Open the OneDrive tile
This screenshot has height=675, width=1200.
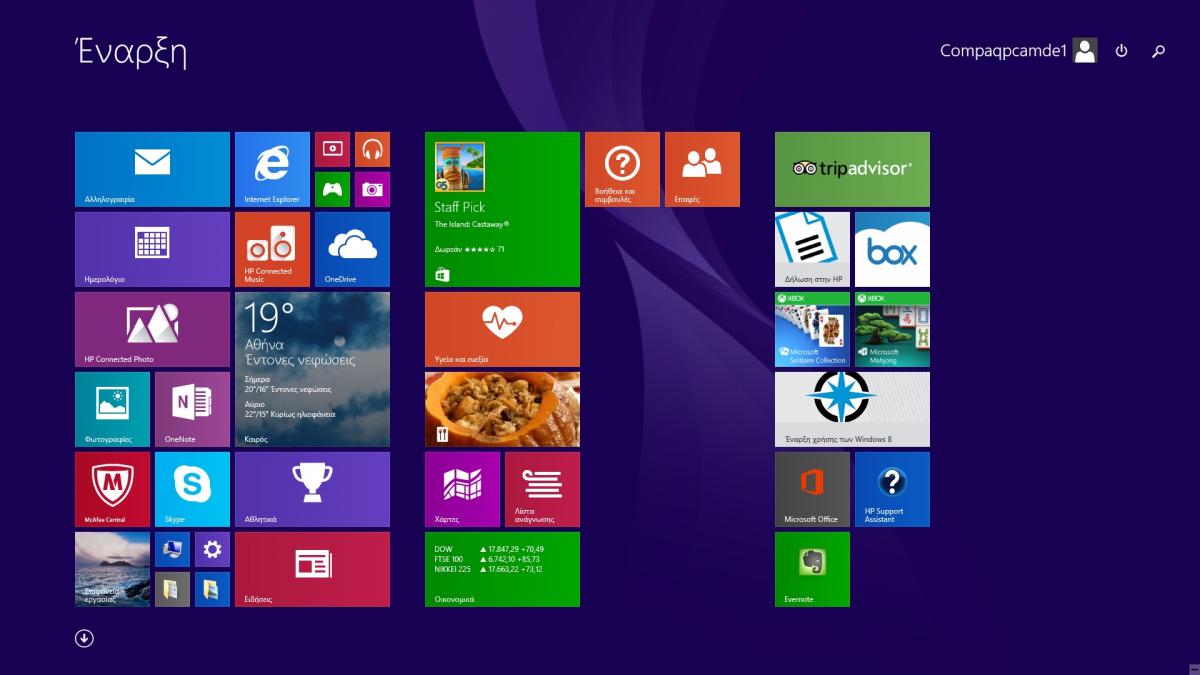(352, 249)
